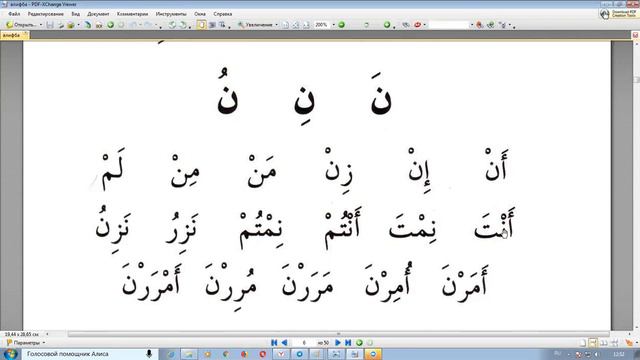Image resolution: width=640 pixels, height=360 pixels.
Task: Click the empty search text field
Action: tap(449, 25)
